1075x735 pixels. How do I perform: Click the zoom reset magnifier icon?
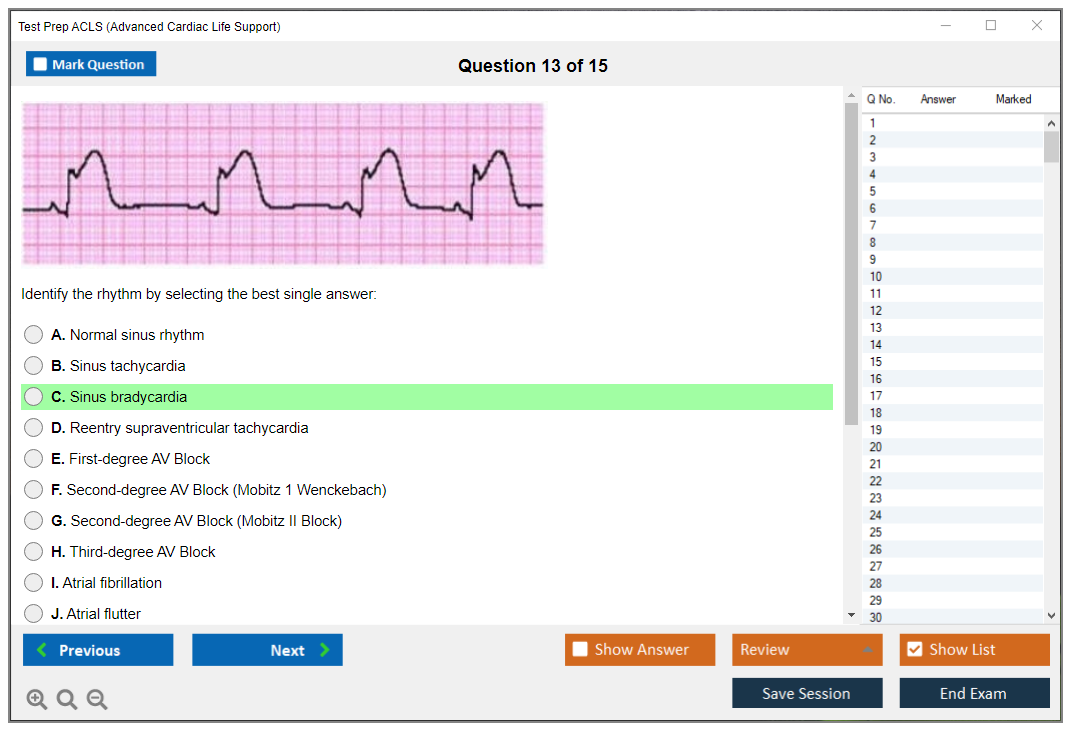(x=67, y=700)
